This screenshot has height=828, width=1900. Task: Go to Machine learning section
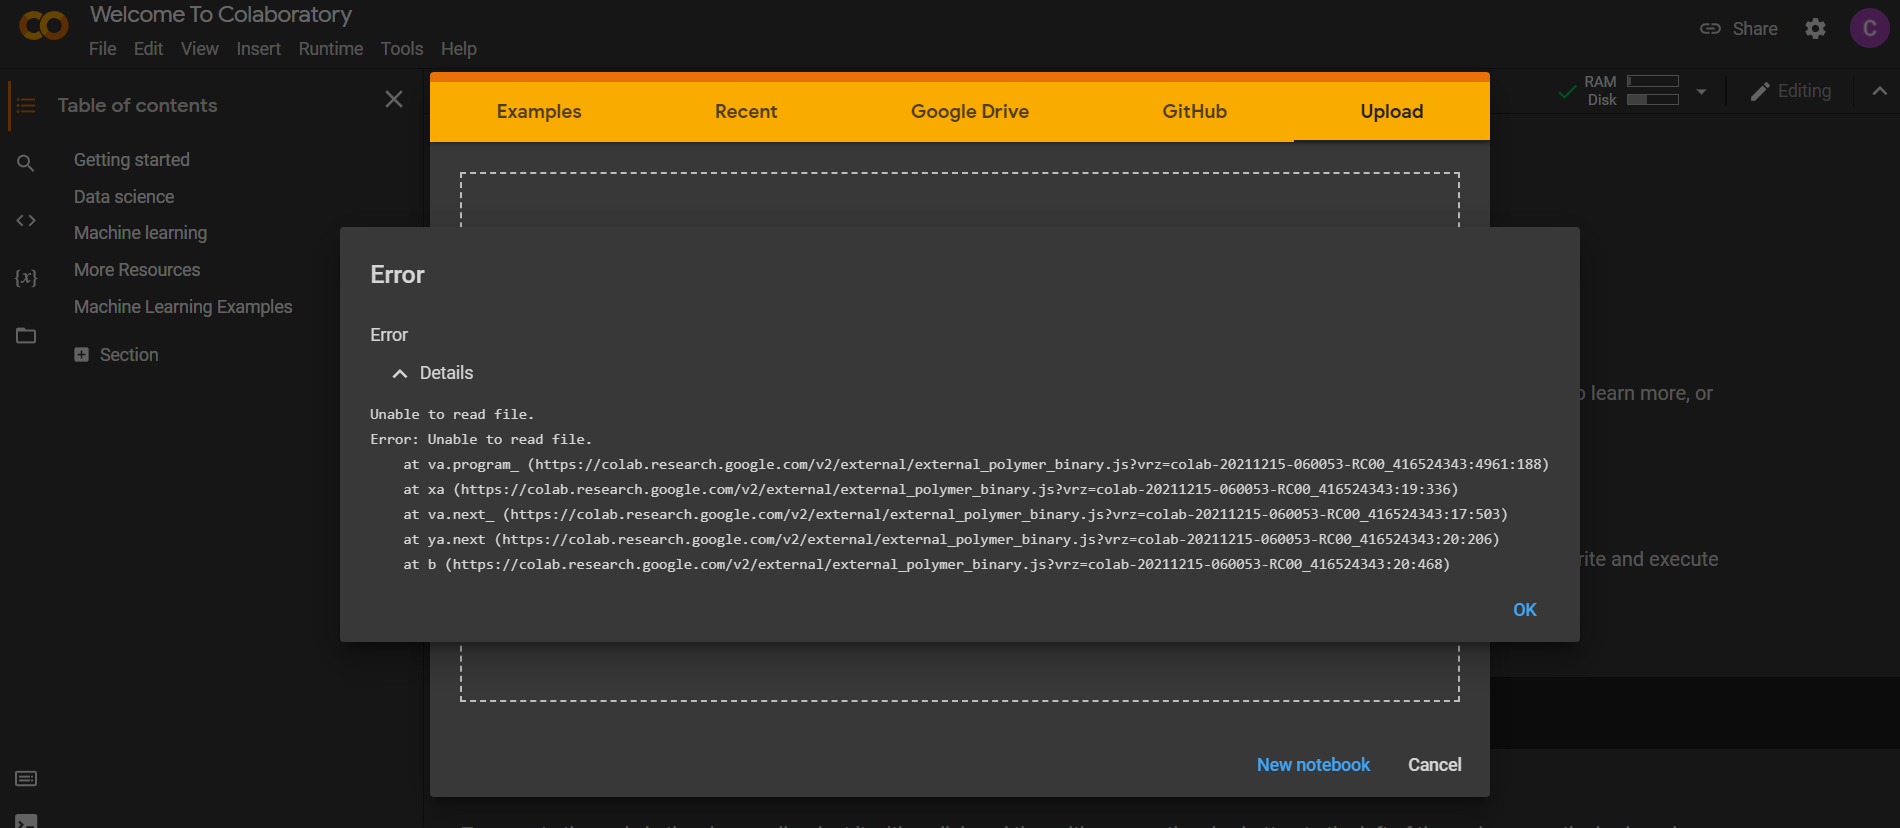140,233
